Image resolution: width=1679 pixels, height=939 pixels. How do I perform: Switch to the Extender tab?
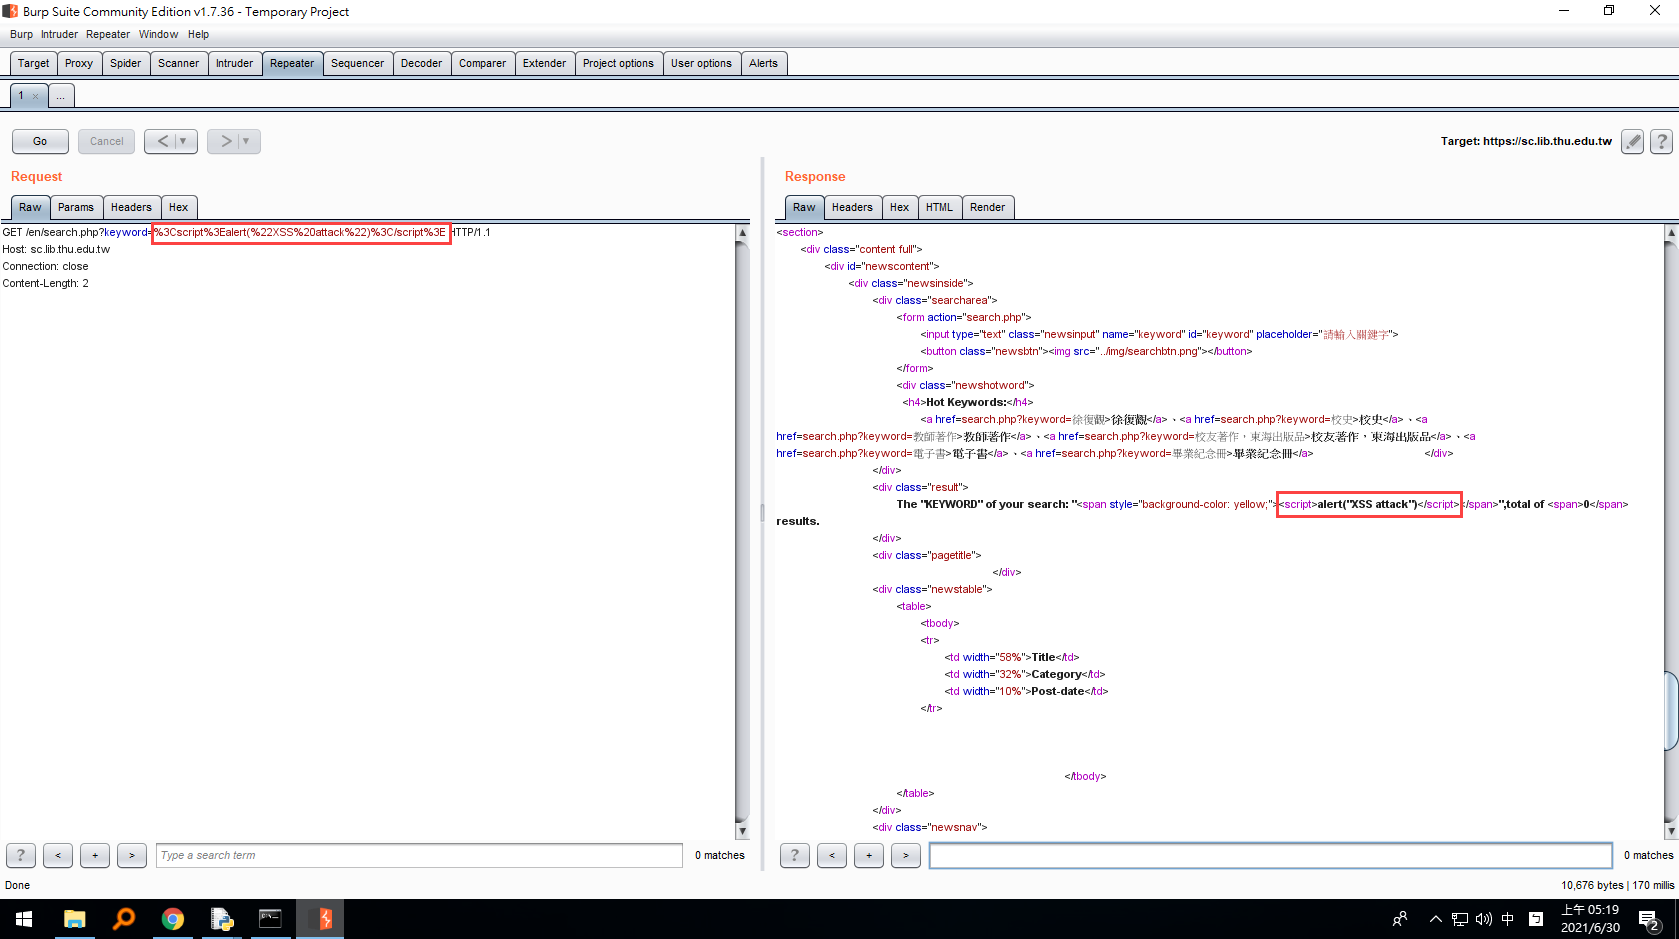545,63
